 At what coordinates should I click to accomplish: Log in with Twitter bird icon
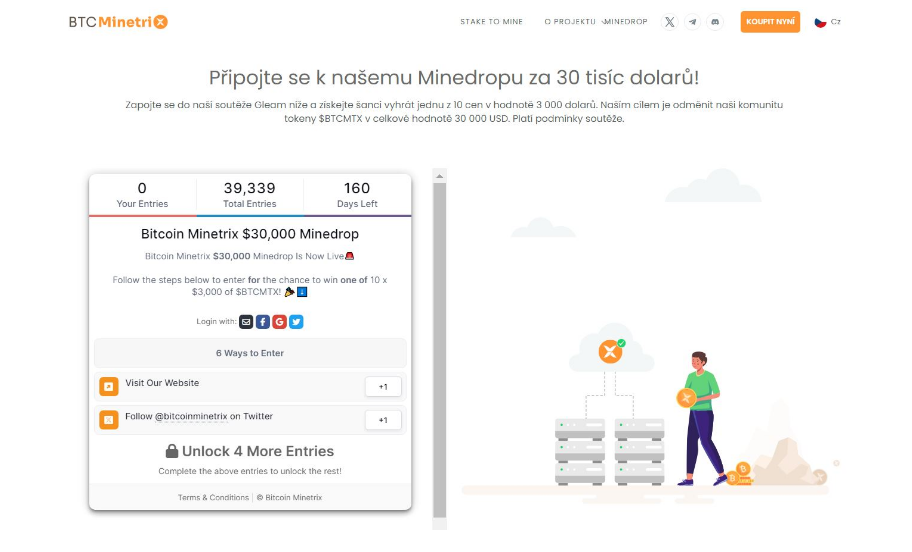(296, 322)
